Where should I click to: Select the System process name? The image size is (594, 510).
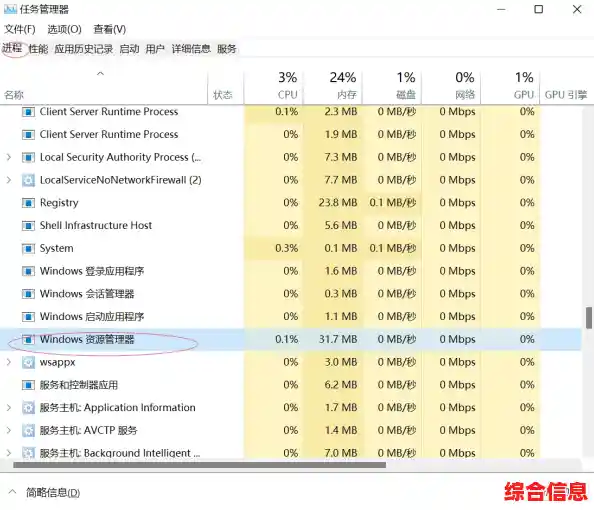[x=57, y=249]
